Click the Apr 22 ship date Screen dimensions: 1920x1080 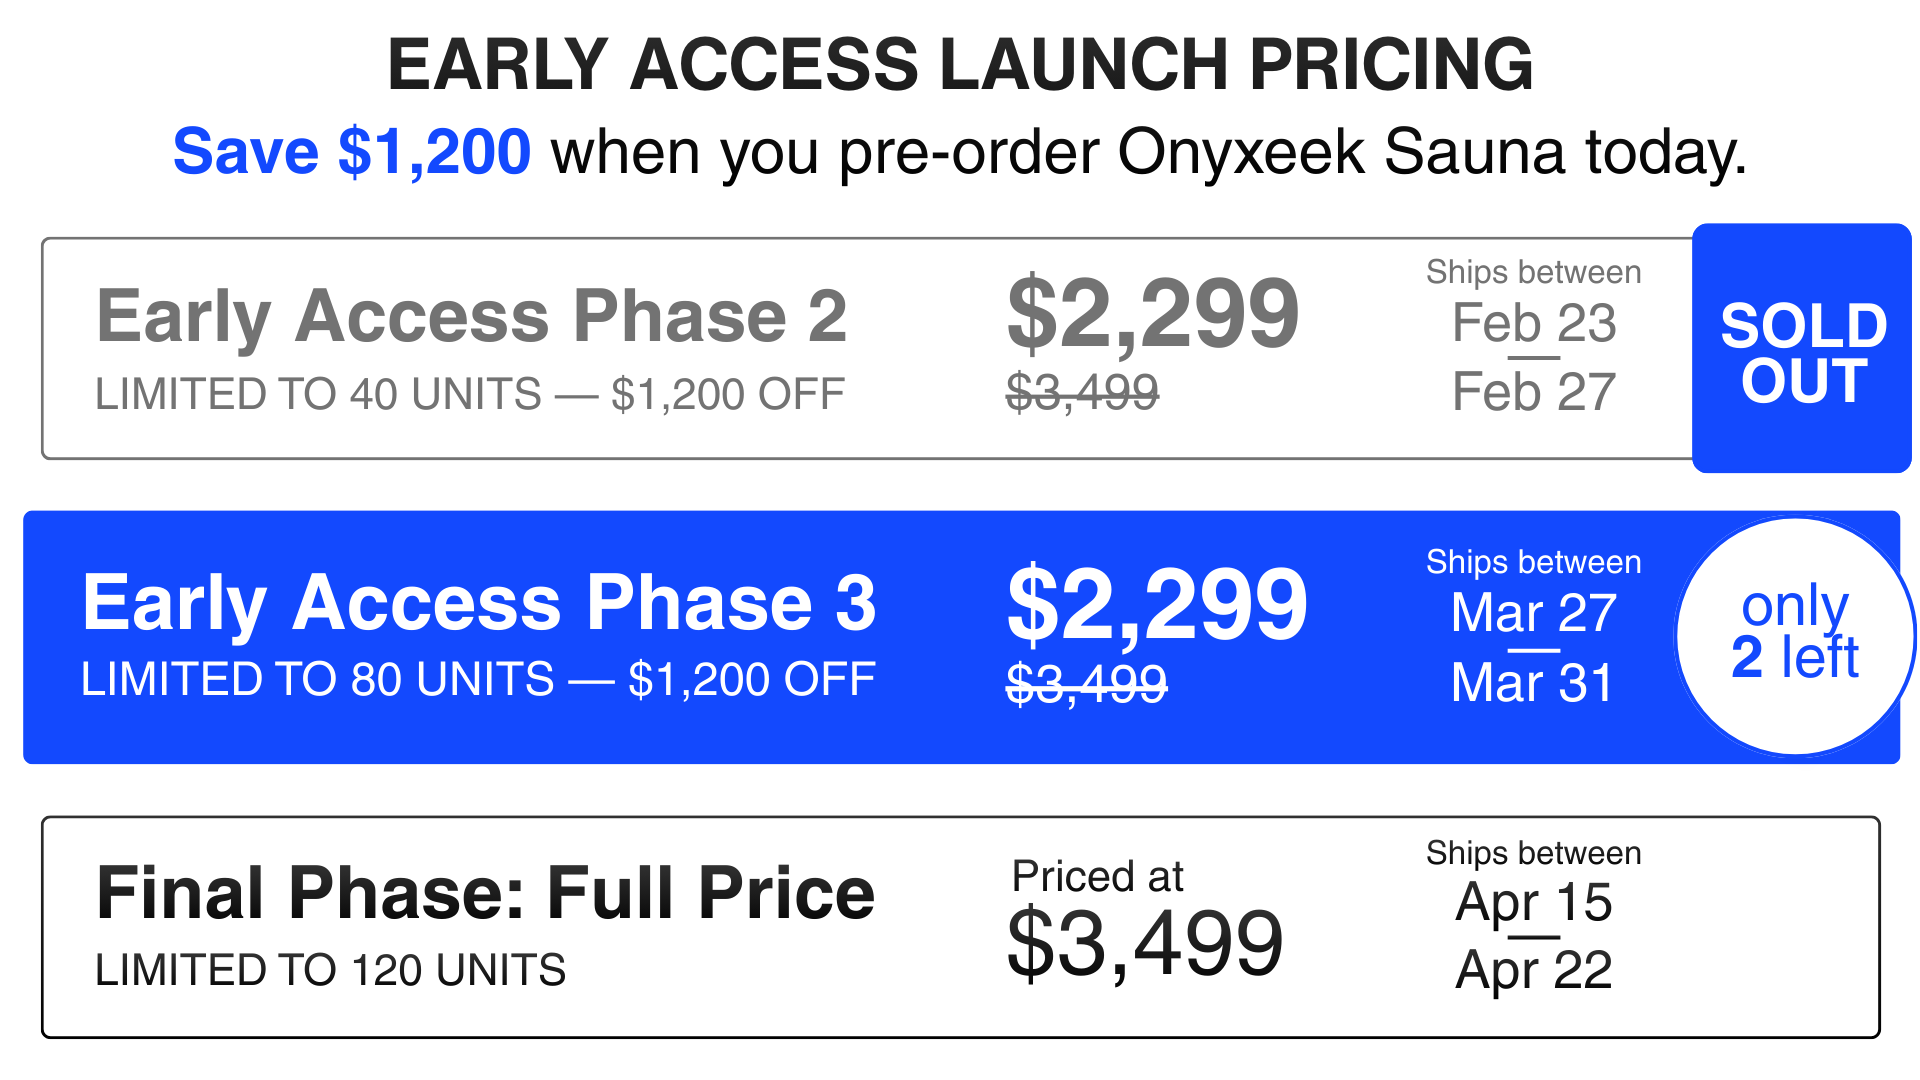(x=1533, y=970)
